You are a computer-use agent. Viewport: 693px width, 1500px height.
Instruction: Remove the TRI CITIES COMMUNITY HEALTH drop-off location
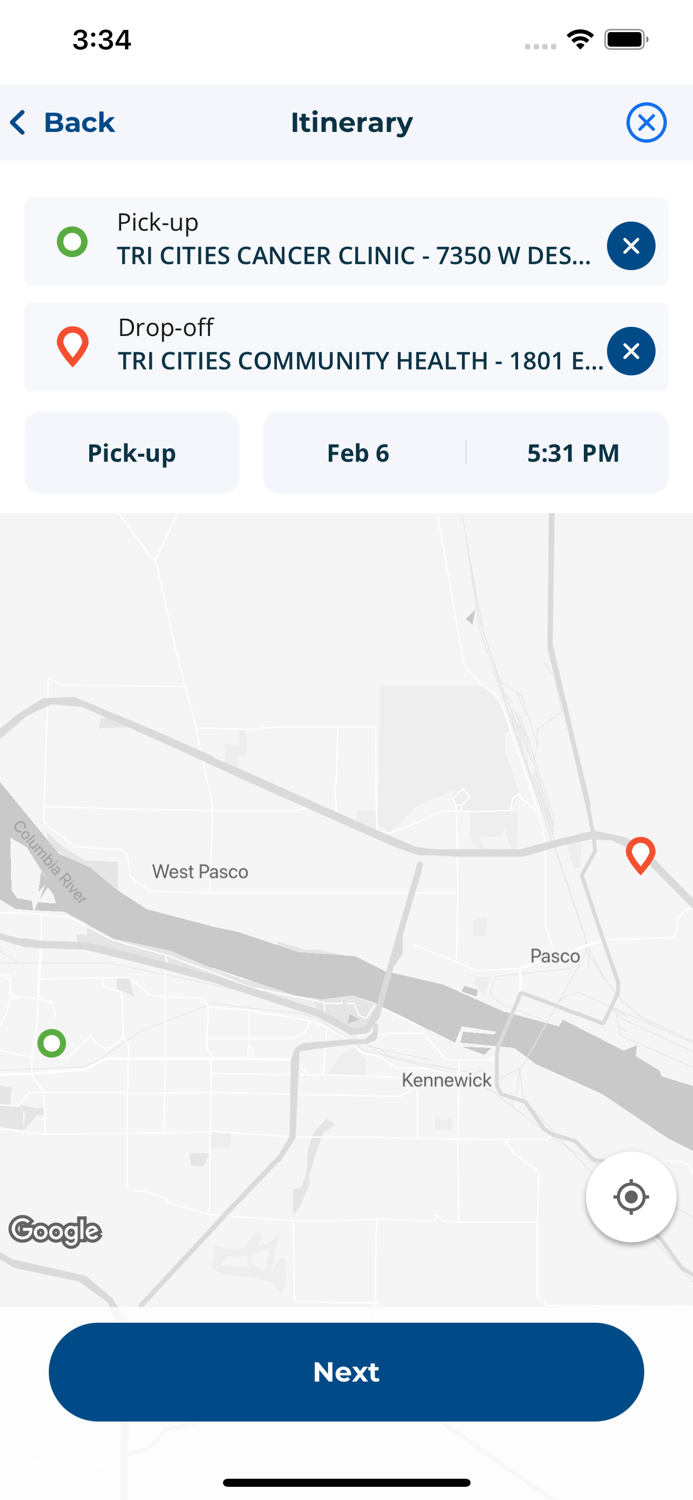click(x=631, y=351)
